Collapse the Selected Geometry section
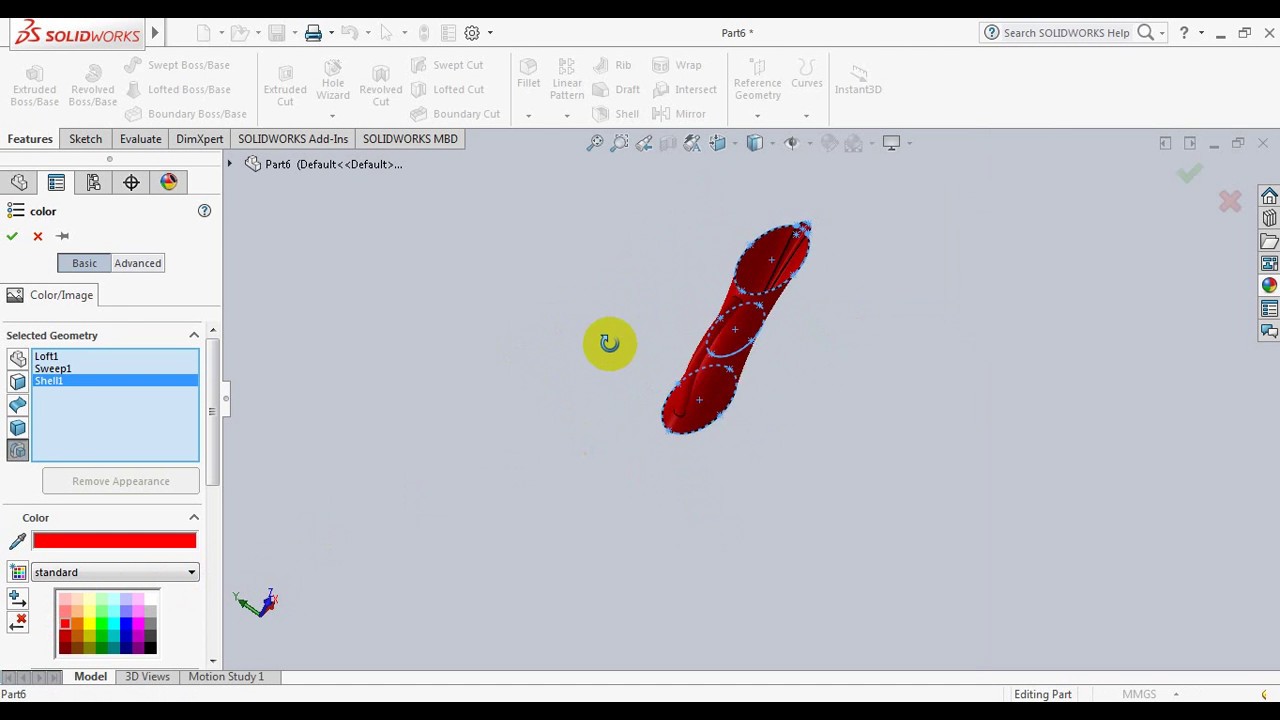 tap(194, 335)
